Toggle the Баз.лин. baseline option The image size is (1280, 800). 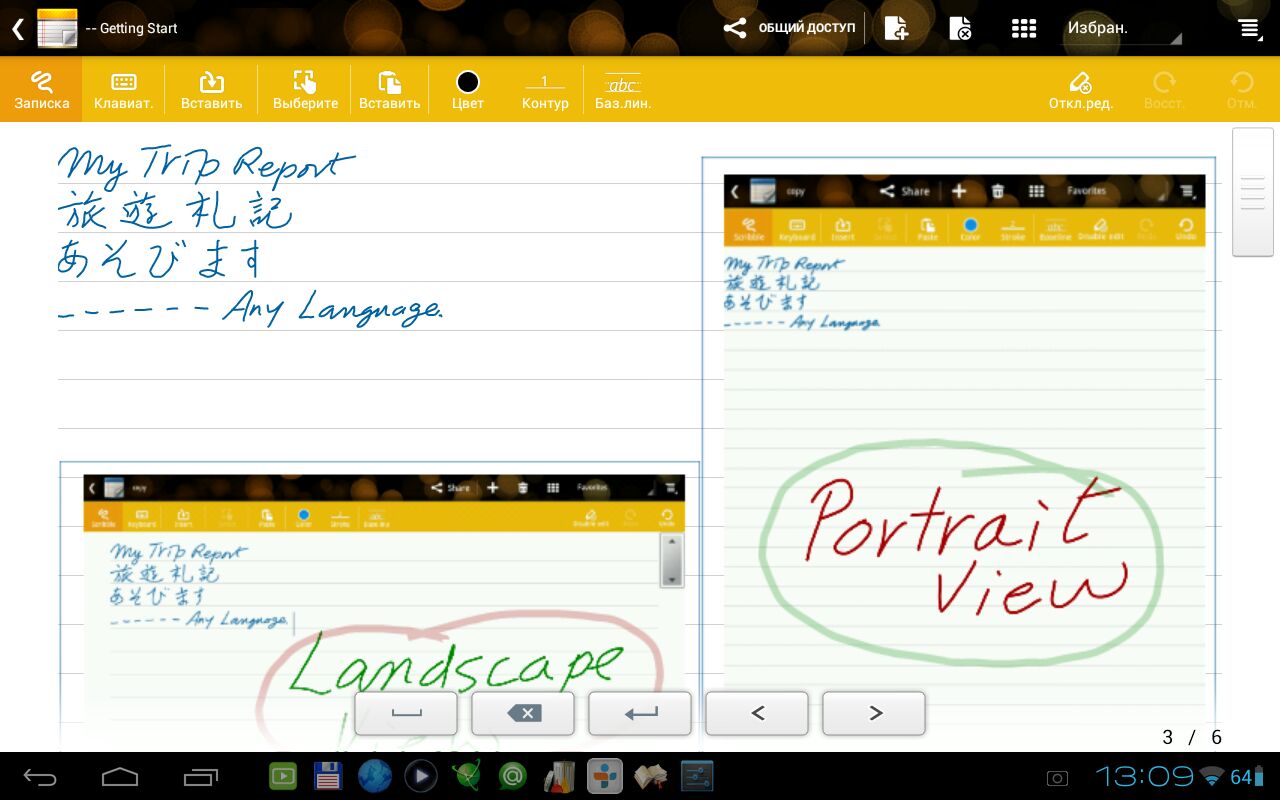(622, 90)
